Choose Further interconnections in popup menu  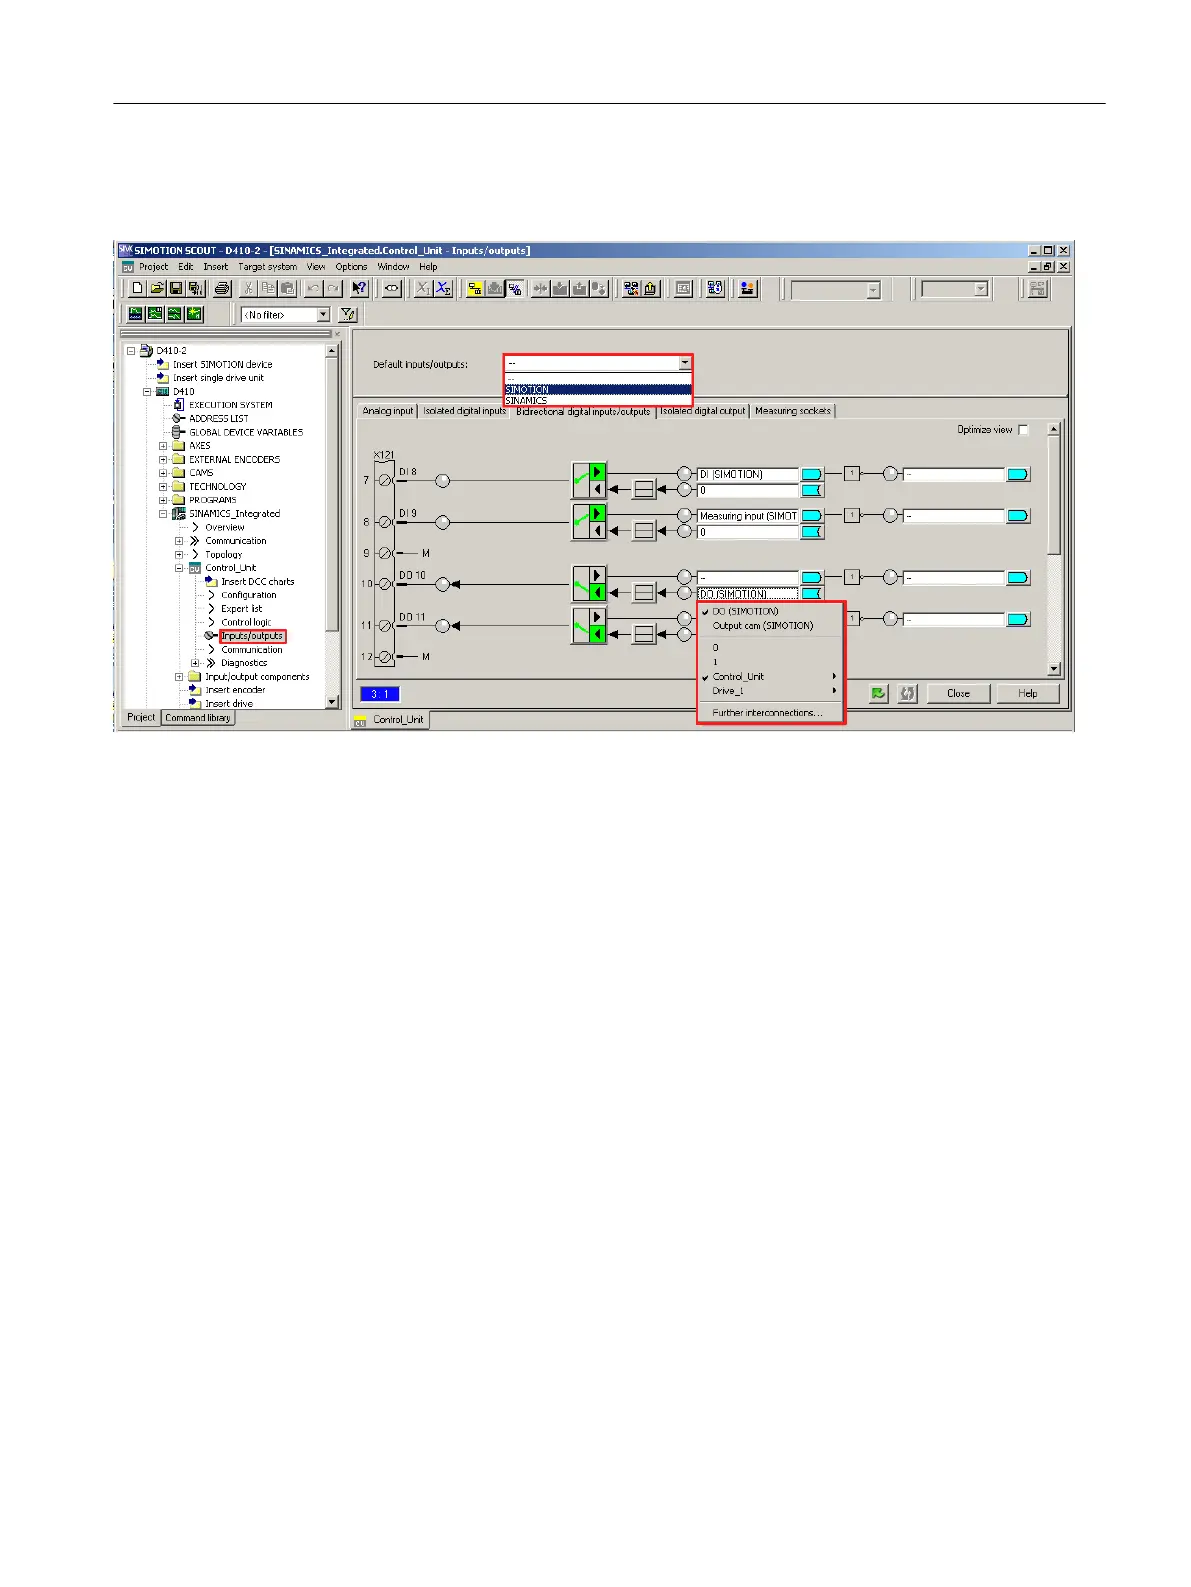(x=767, y=713)
